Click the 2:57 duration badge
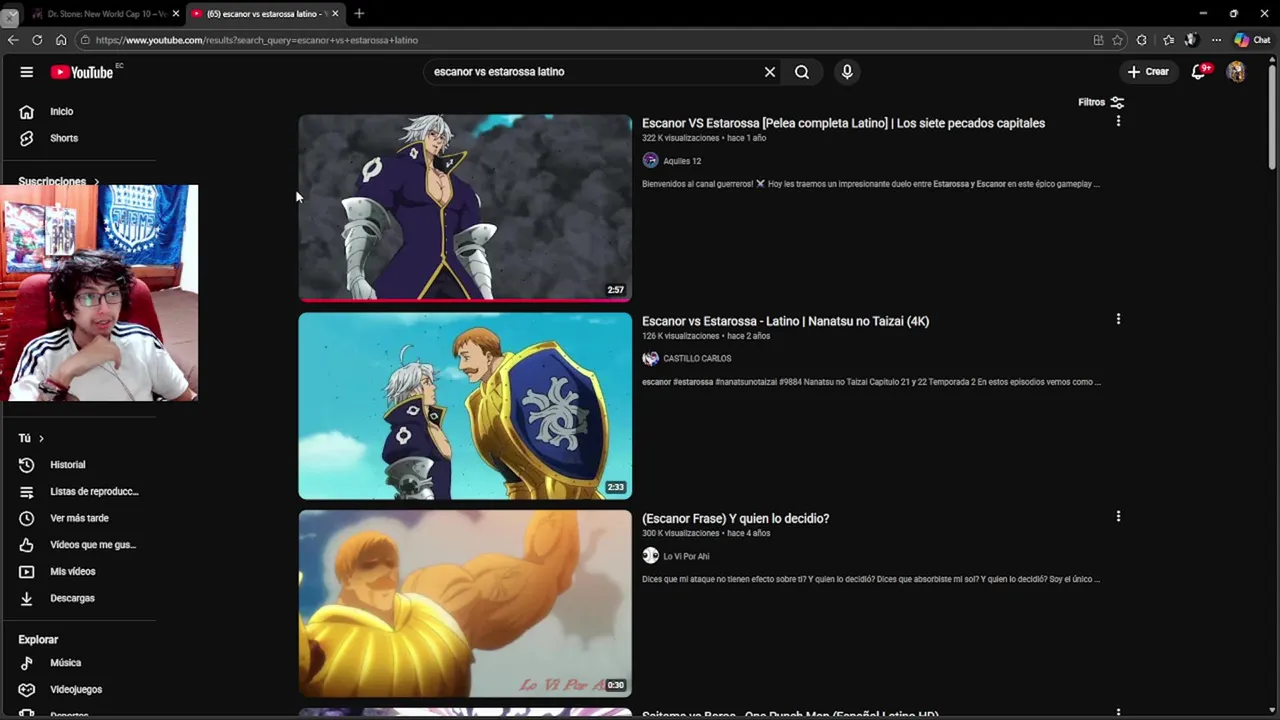The image size is (1280, 720). (x=615, y=290)
